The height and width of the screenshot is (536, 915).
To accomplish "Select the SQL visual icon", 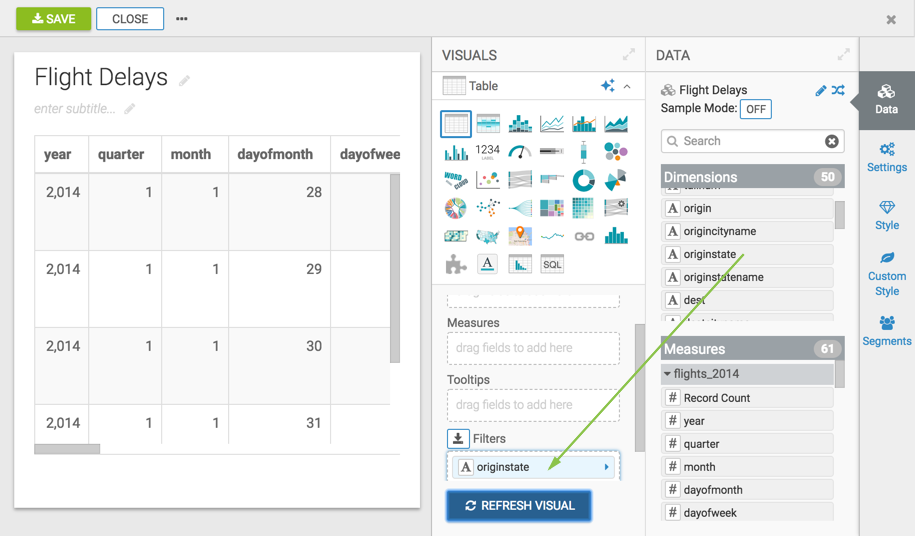I will [x=552, y=264].
